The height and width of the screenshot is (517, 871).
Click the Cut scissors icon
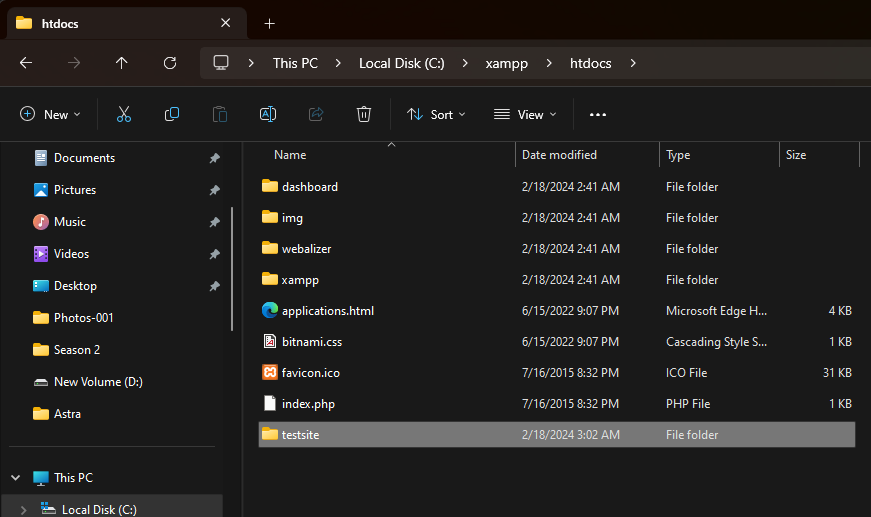(124, 115)
